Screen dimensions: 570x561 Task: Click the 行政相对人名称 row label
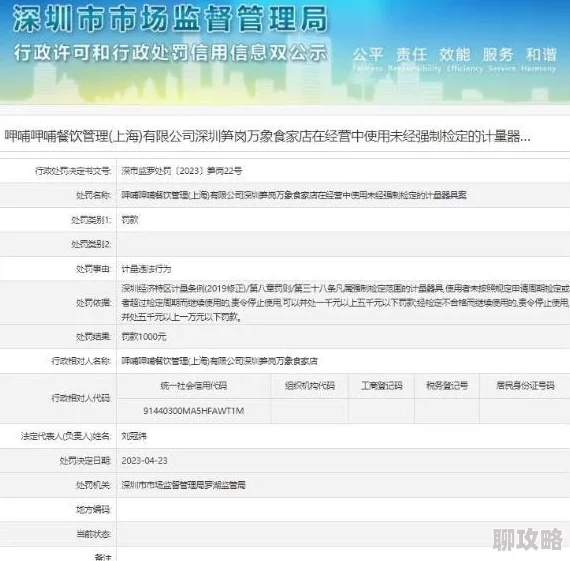[x=81, y=361]
